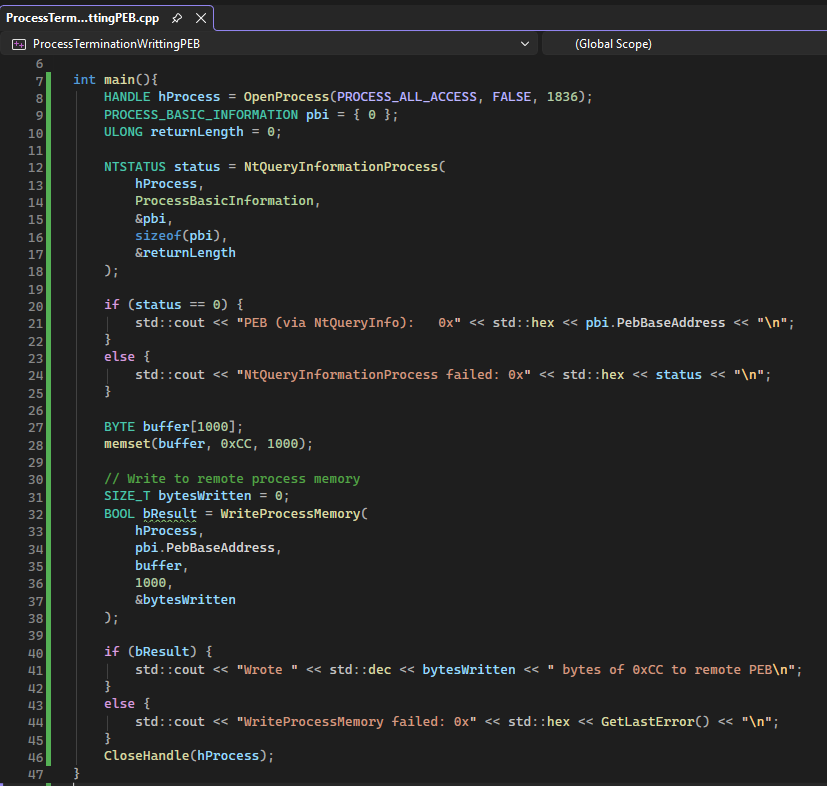Click the process ID 1836
The height and width of the screenshot is (786, 827).
[562, 97]
